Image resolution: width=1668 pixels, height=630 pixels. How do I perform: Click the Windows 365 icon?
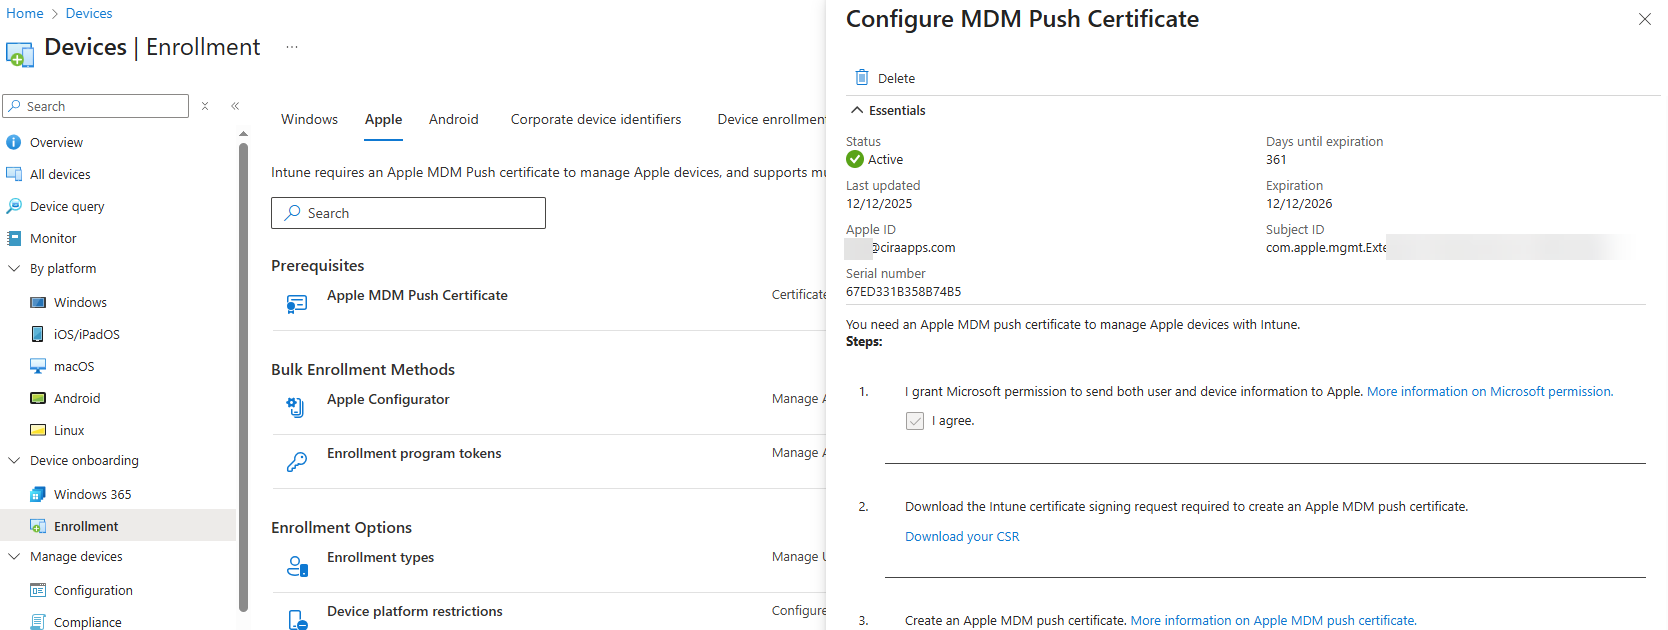click(x=38, y=494)
